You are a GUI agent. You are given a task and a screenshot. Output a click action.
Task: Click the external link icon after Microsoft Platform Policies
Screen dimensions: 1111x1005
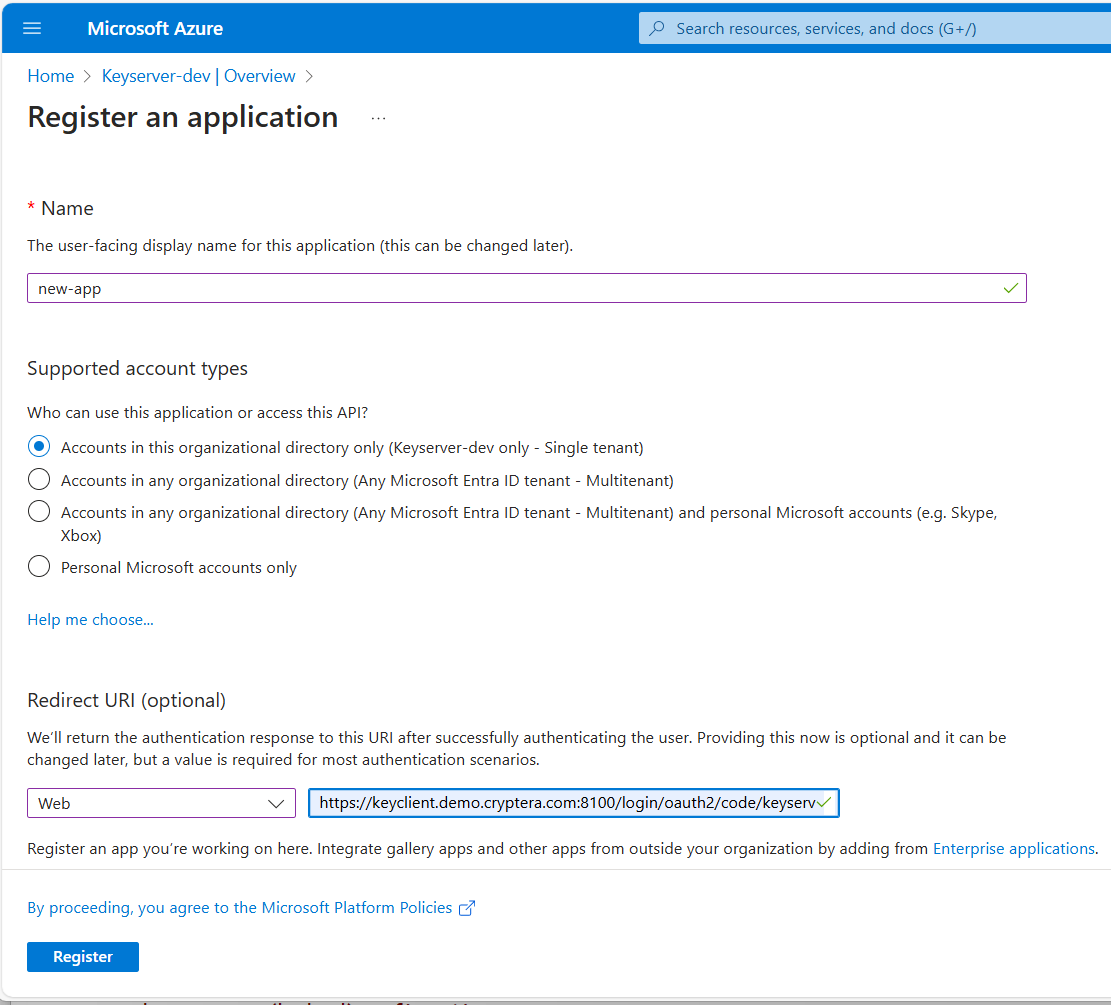tap(467, 907)
